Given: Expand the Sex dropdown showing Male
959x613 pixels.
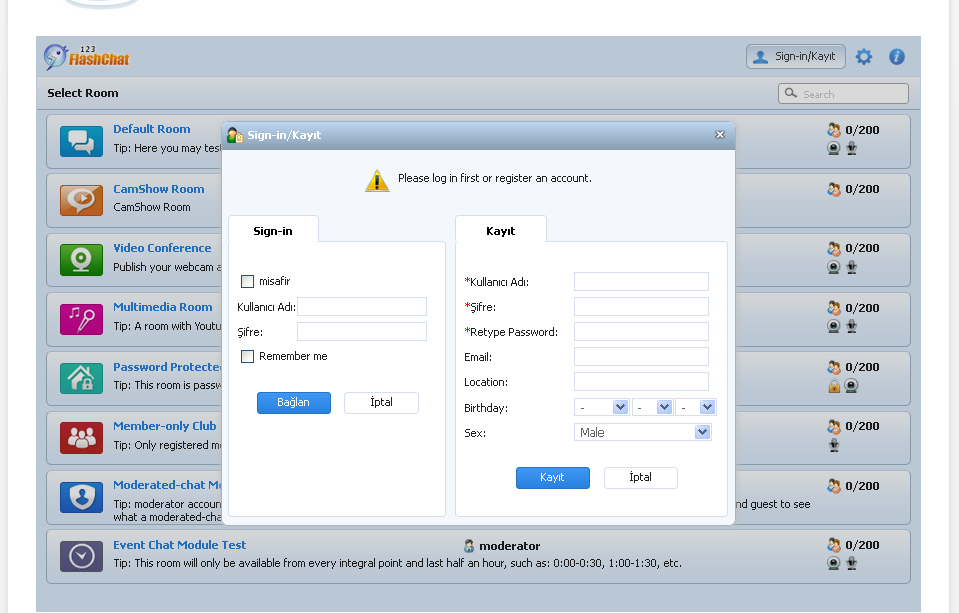Looking at the screenshot, I should 643,433.
